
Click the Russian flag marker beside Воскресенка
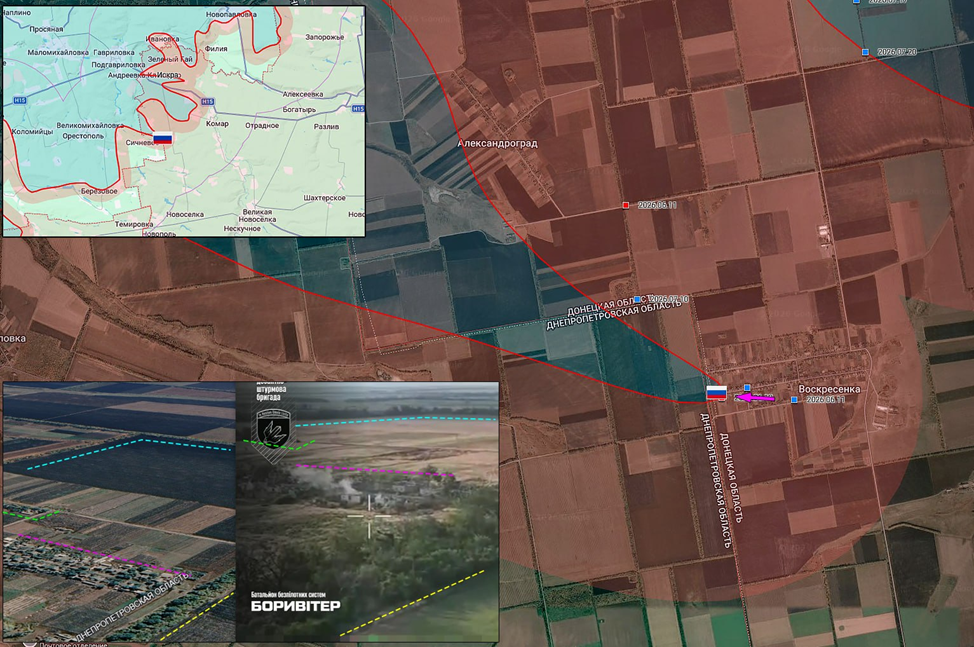[x=716, y=392]
